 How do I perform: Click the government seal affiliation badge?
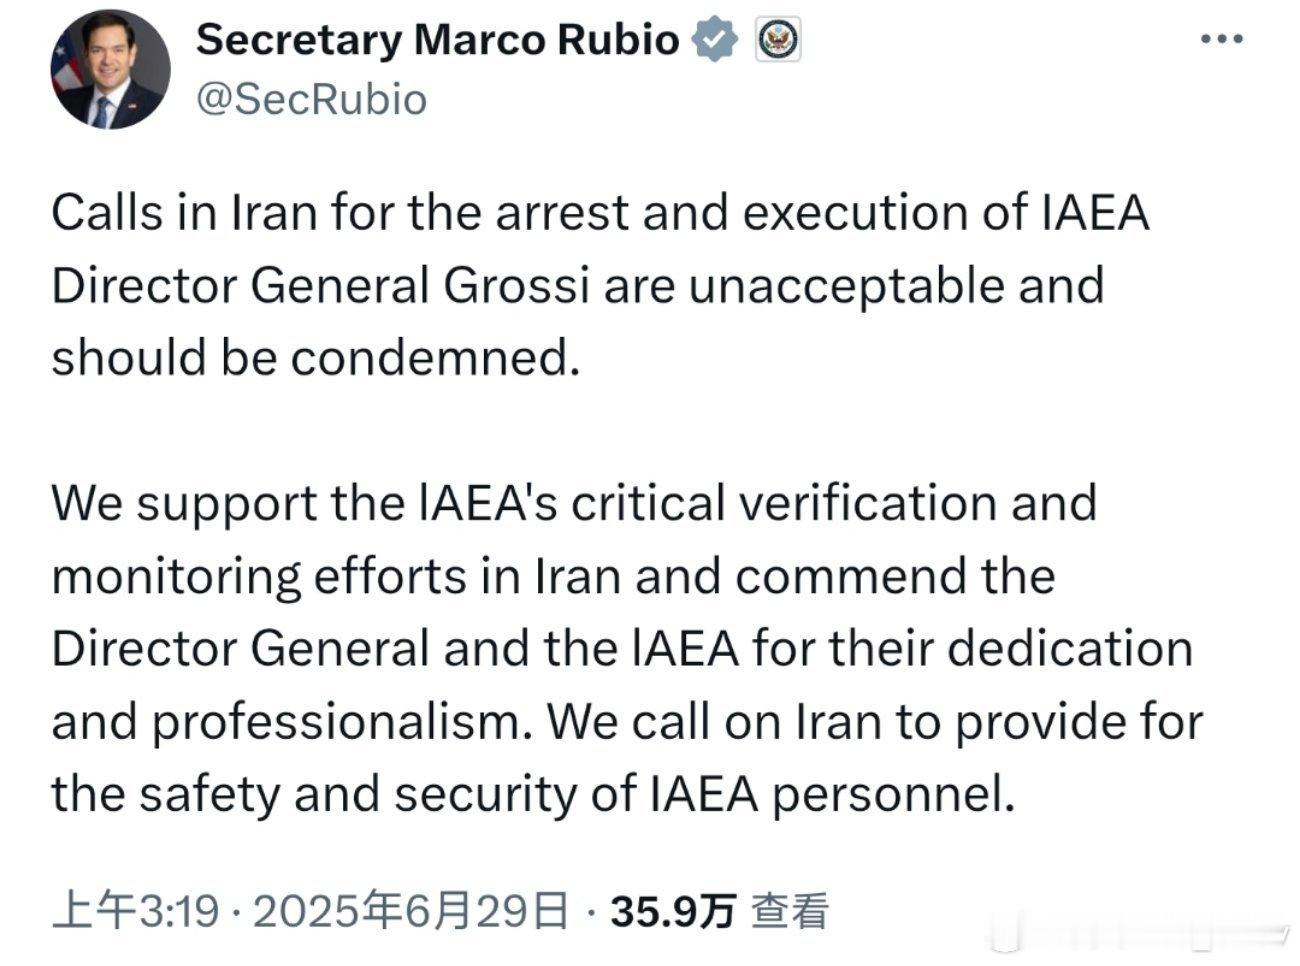777,41
